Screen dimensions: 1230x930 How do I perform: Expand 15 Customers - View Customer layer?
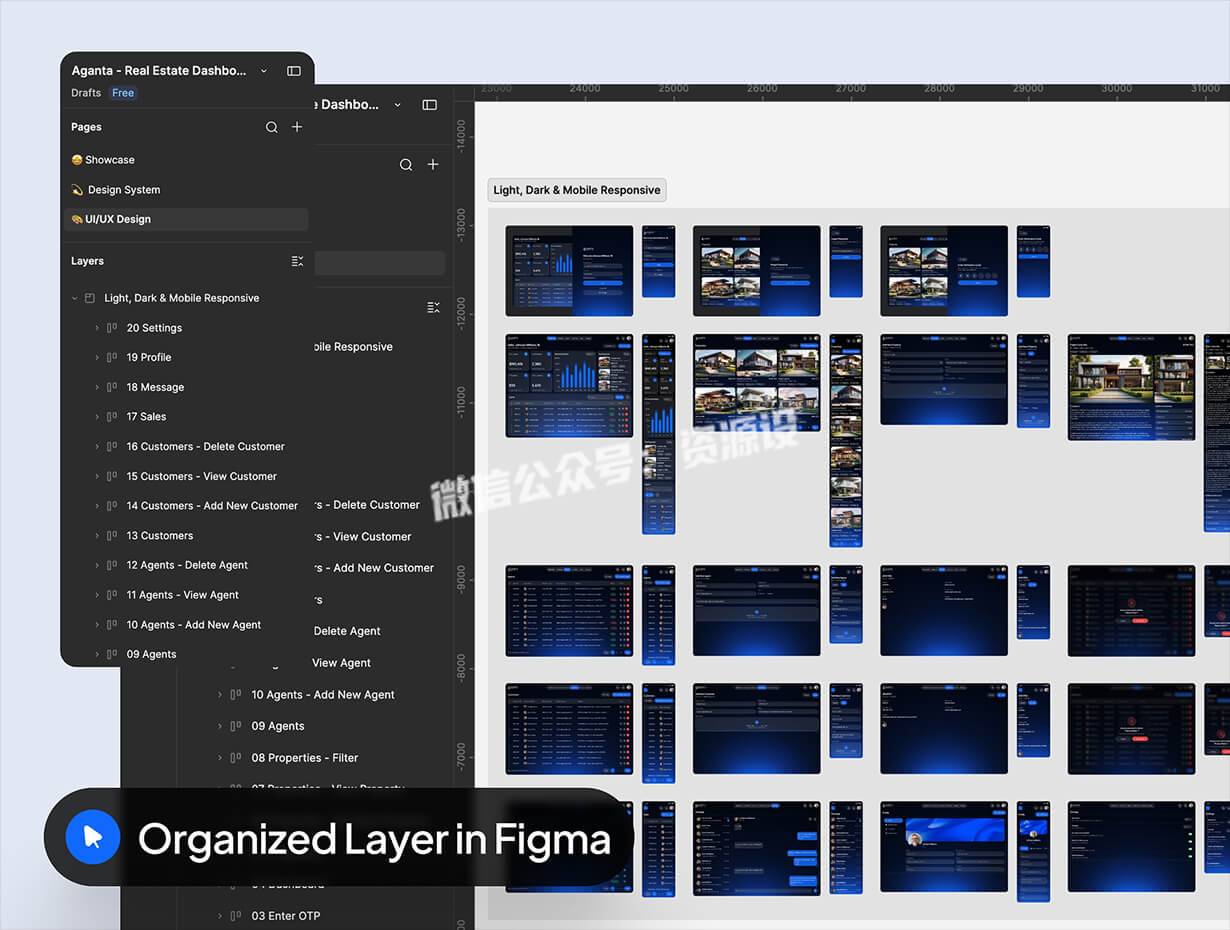[97, 476]
